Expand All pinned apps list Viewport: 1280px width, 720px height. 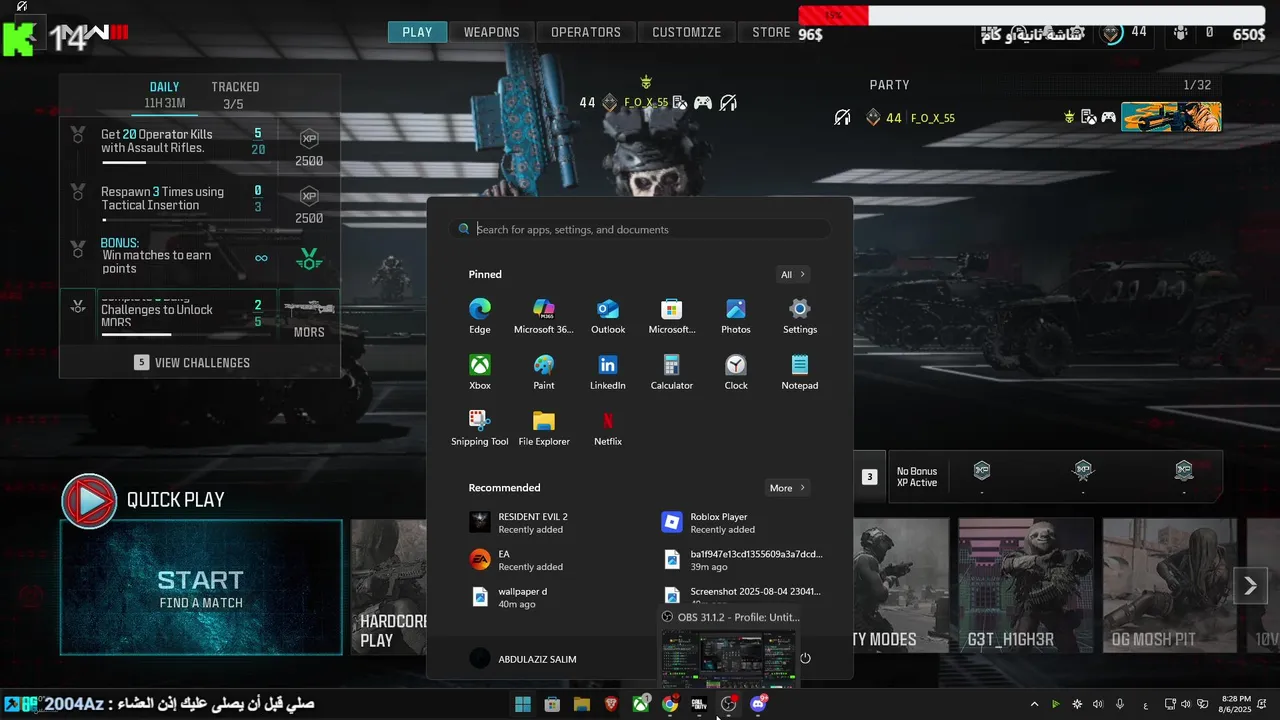pos(793,274)
